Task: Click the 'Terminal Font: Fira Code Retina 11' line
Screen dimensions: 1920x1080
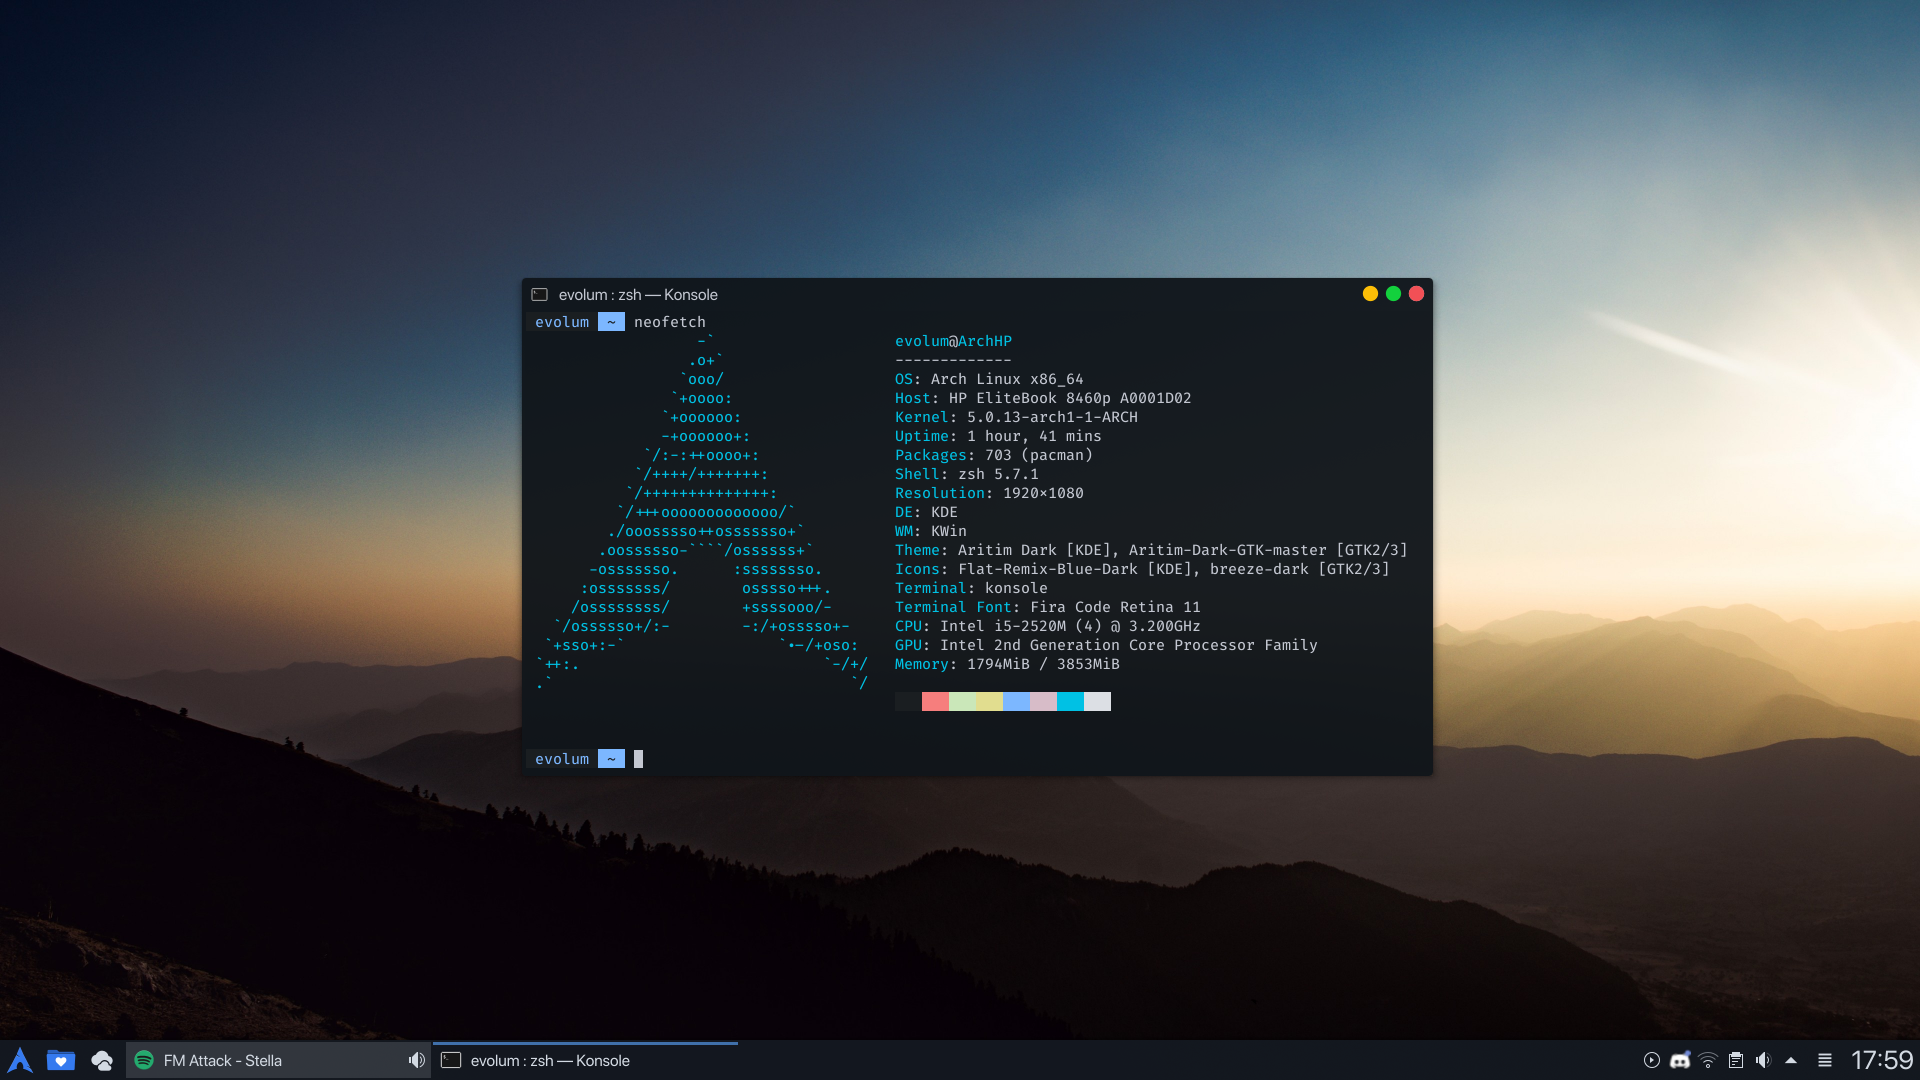Action: tap(1048, 607)
